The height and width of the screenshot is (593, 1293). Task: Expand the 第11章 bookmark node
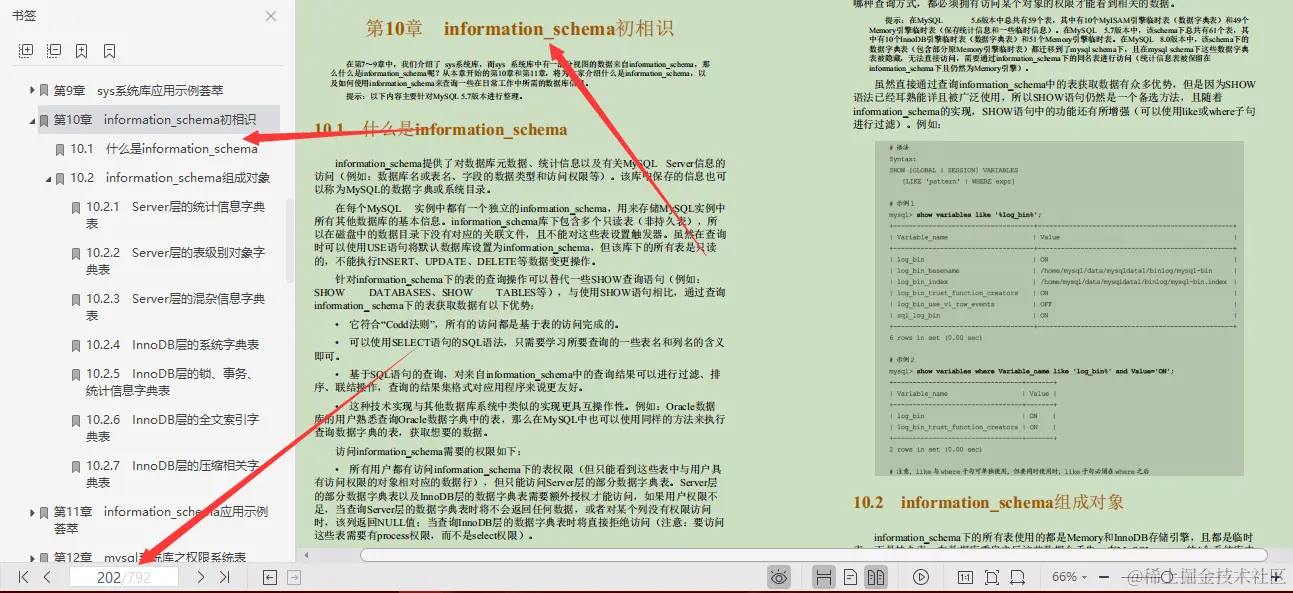[x=32, y=511]
